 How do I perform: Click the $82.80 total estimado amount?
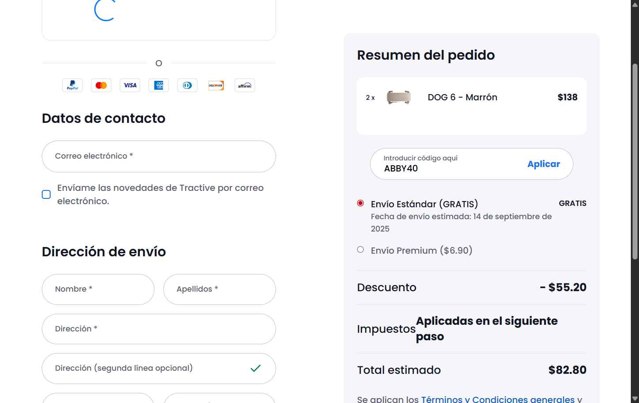click(x=567, y=370)
